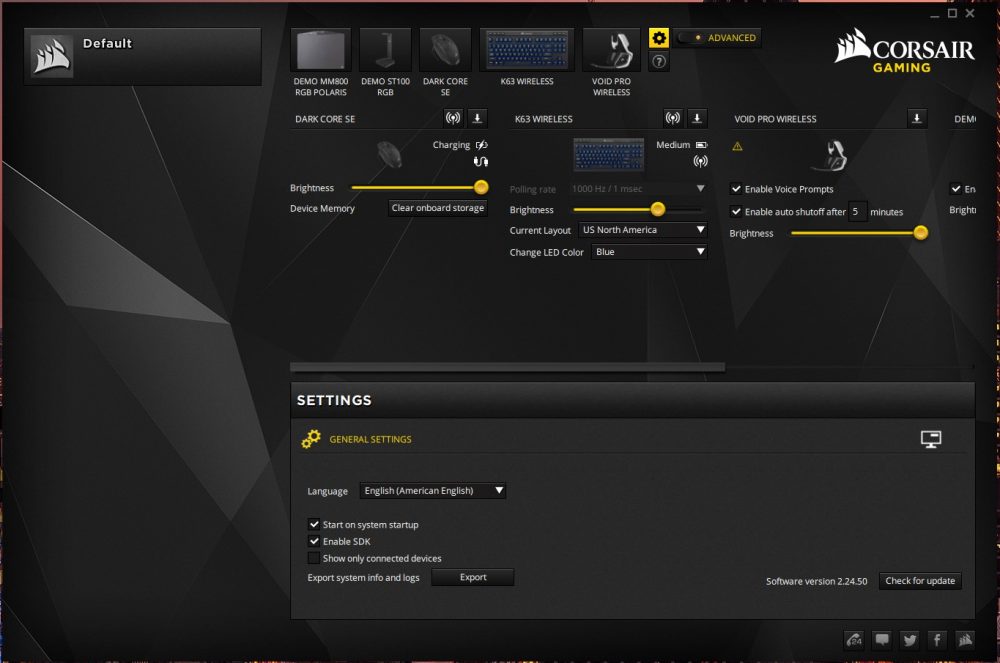Toggle Enable SDK checkbox
1000x663 pixels.
coord(314,541)
